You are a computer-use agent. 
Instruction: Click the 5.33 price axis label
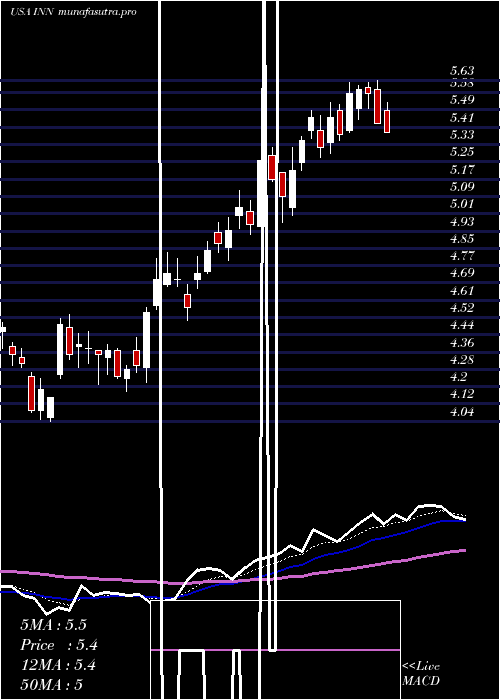pos(462,134)
